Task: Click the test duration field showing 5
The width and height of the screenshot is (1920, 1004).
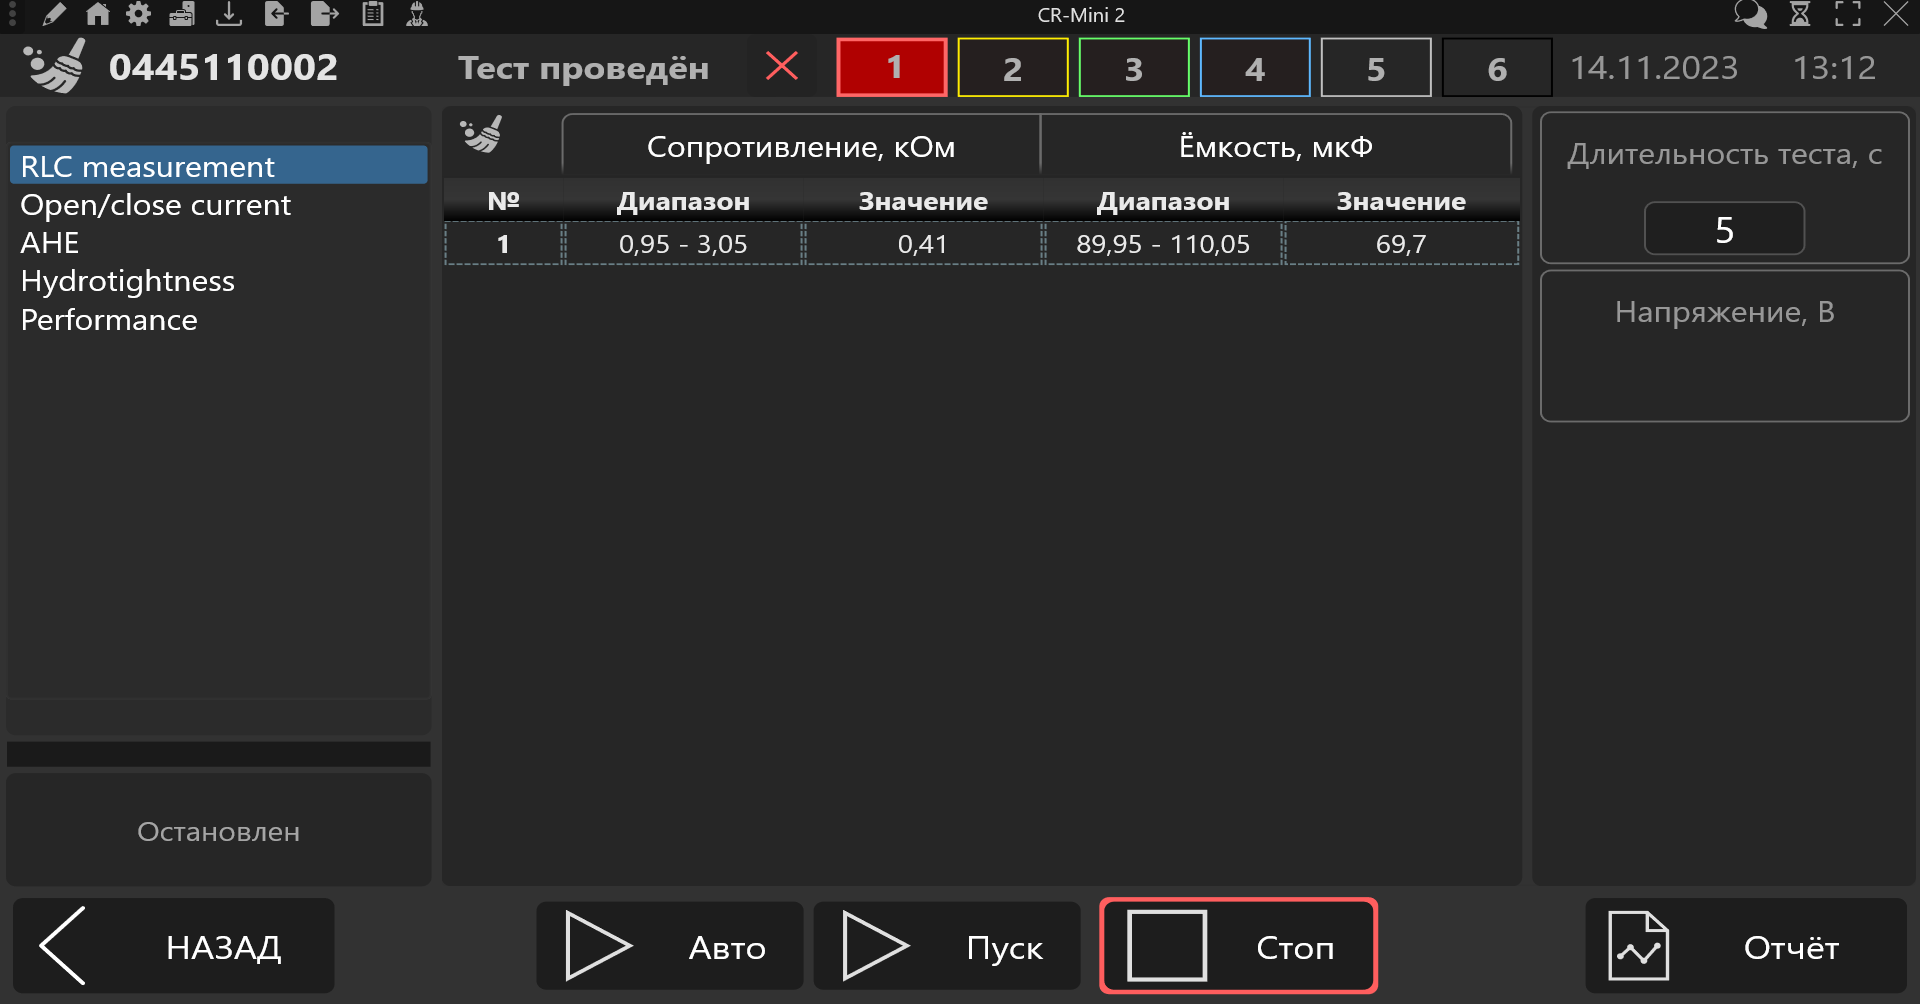Action: point(1725,229)
